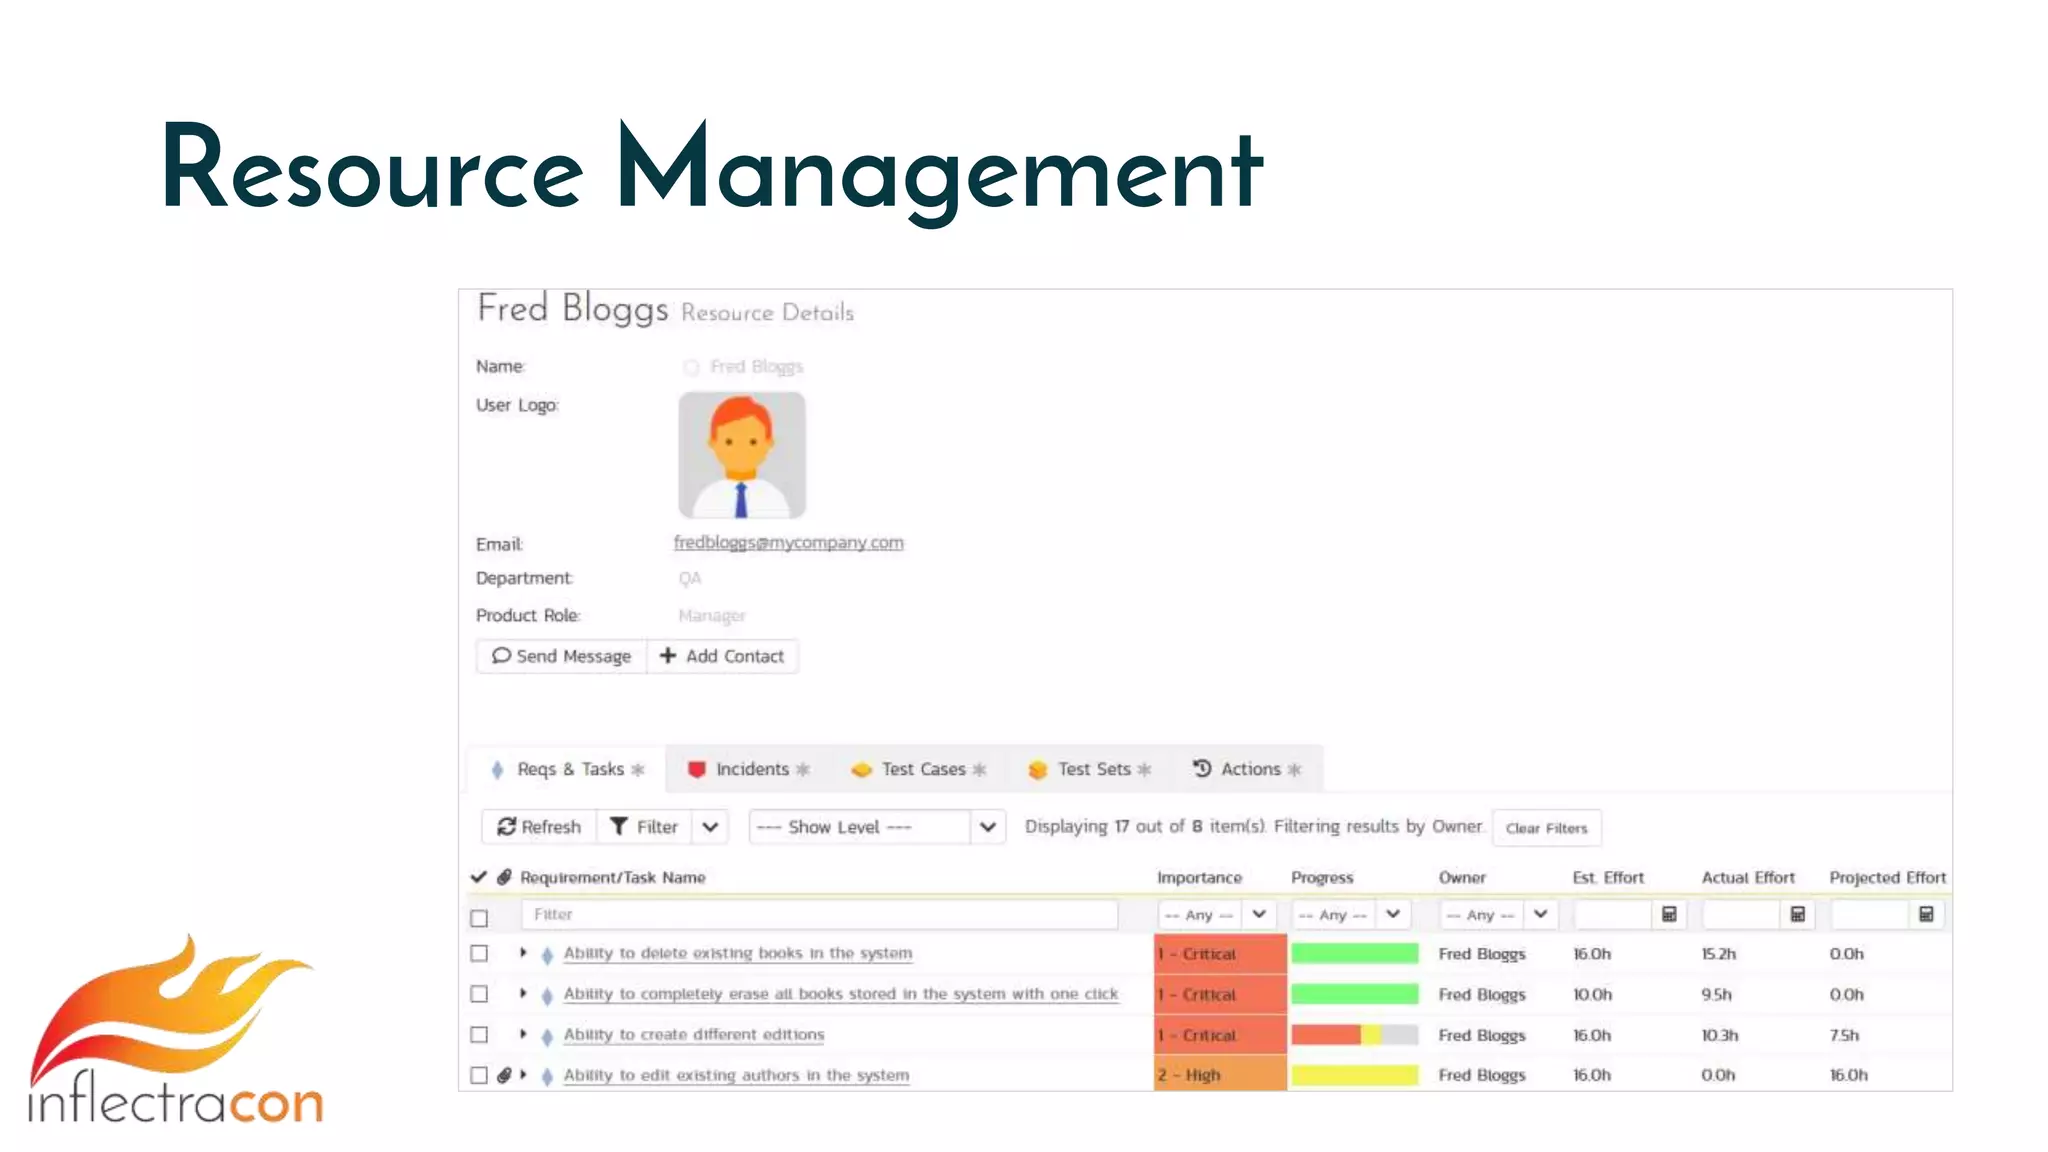
Task: Expand the 'delete existing books' requirement row
Action: (x=523, y=953)
